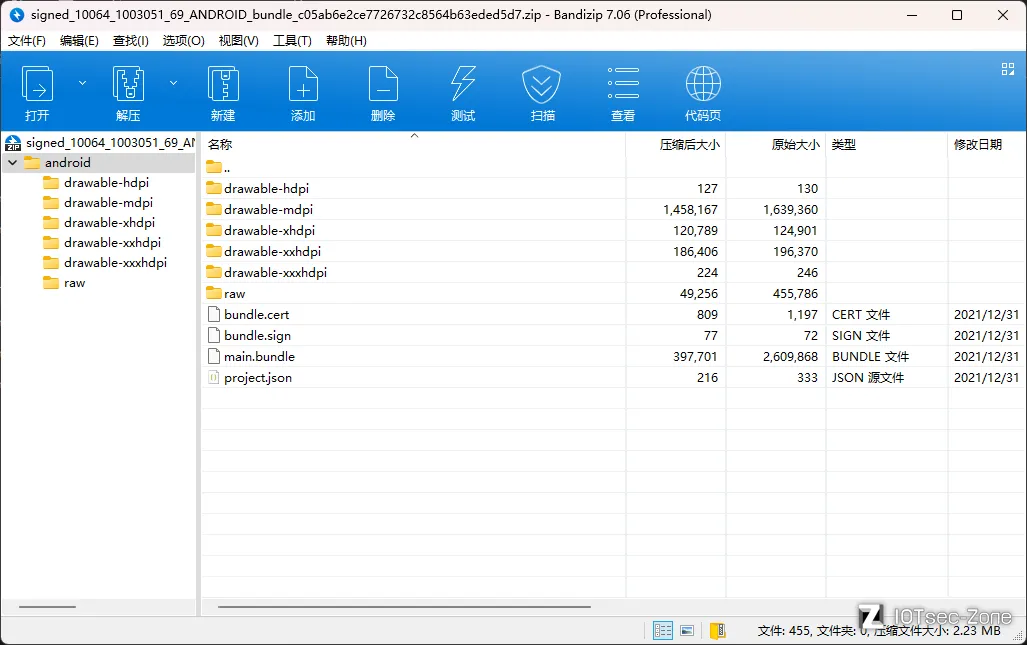Screen dimensions: 1027x645
Task: Click the 新建 (New archive) toolbar icon
Action: click(223, 84)
